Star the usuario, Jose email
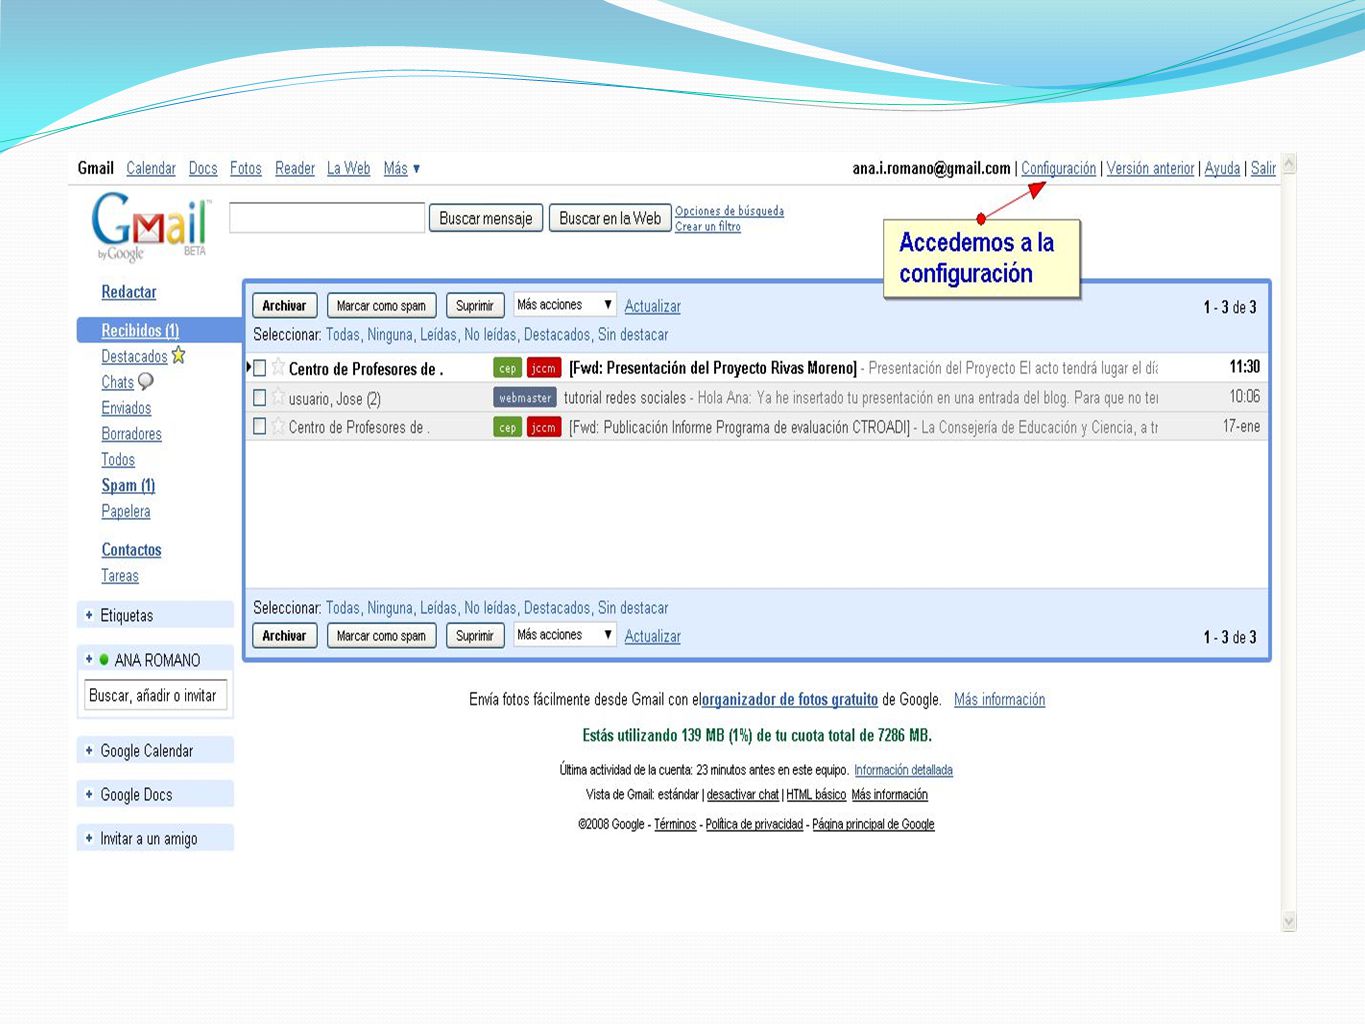This screenshot has height=1024, width=1365. click(278, 397)
